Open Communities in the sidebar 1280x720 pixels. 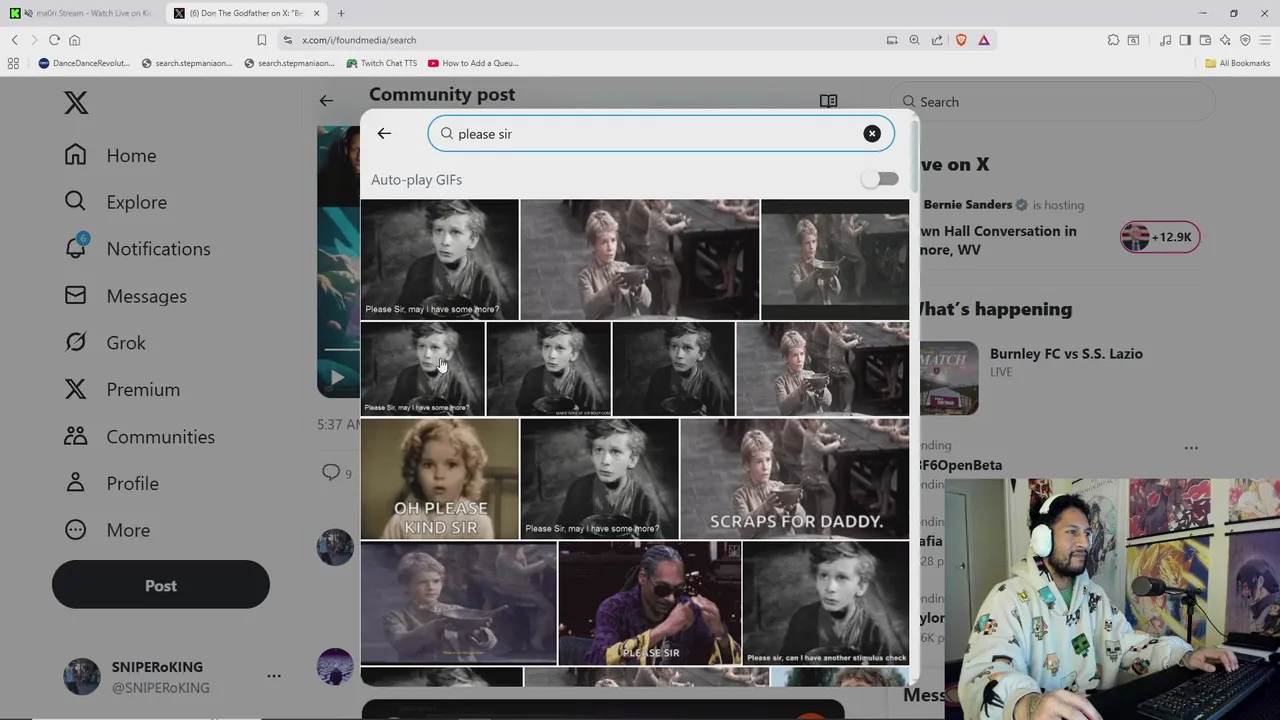(x=139, y=437)
